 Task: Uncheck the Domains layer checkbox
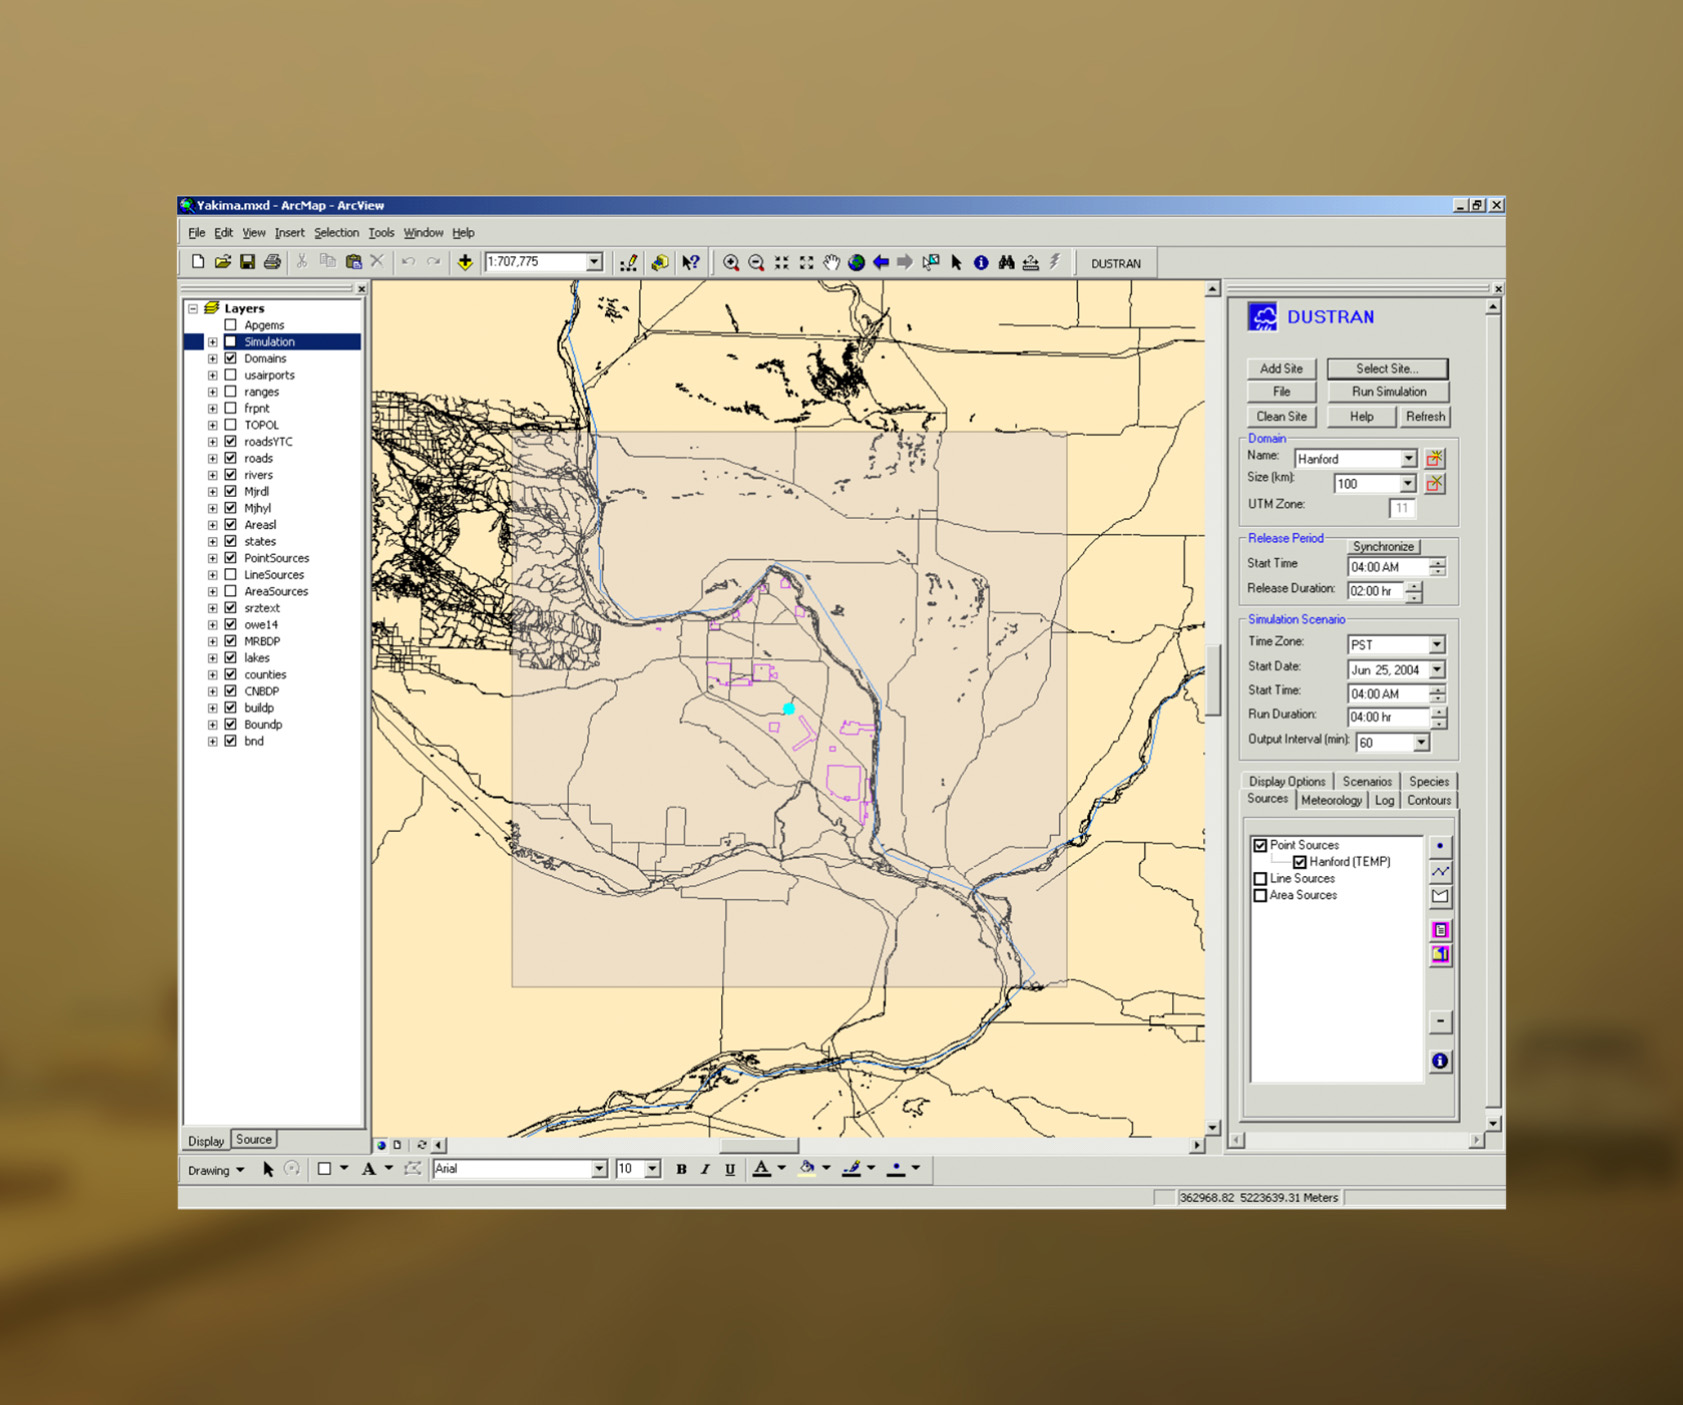(231, 358)
